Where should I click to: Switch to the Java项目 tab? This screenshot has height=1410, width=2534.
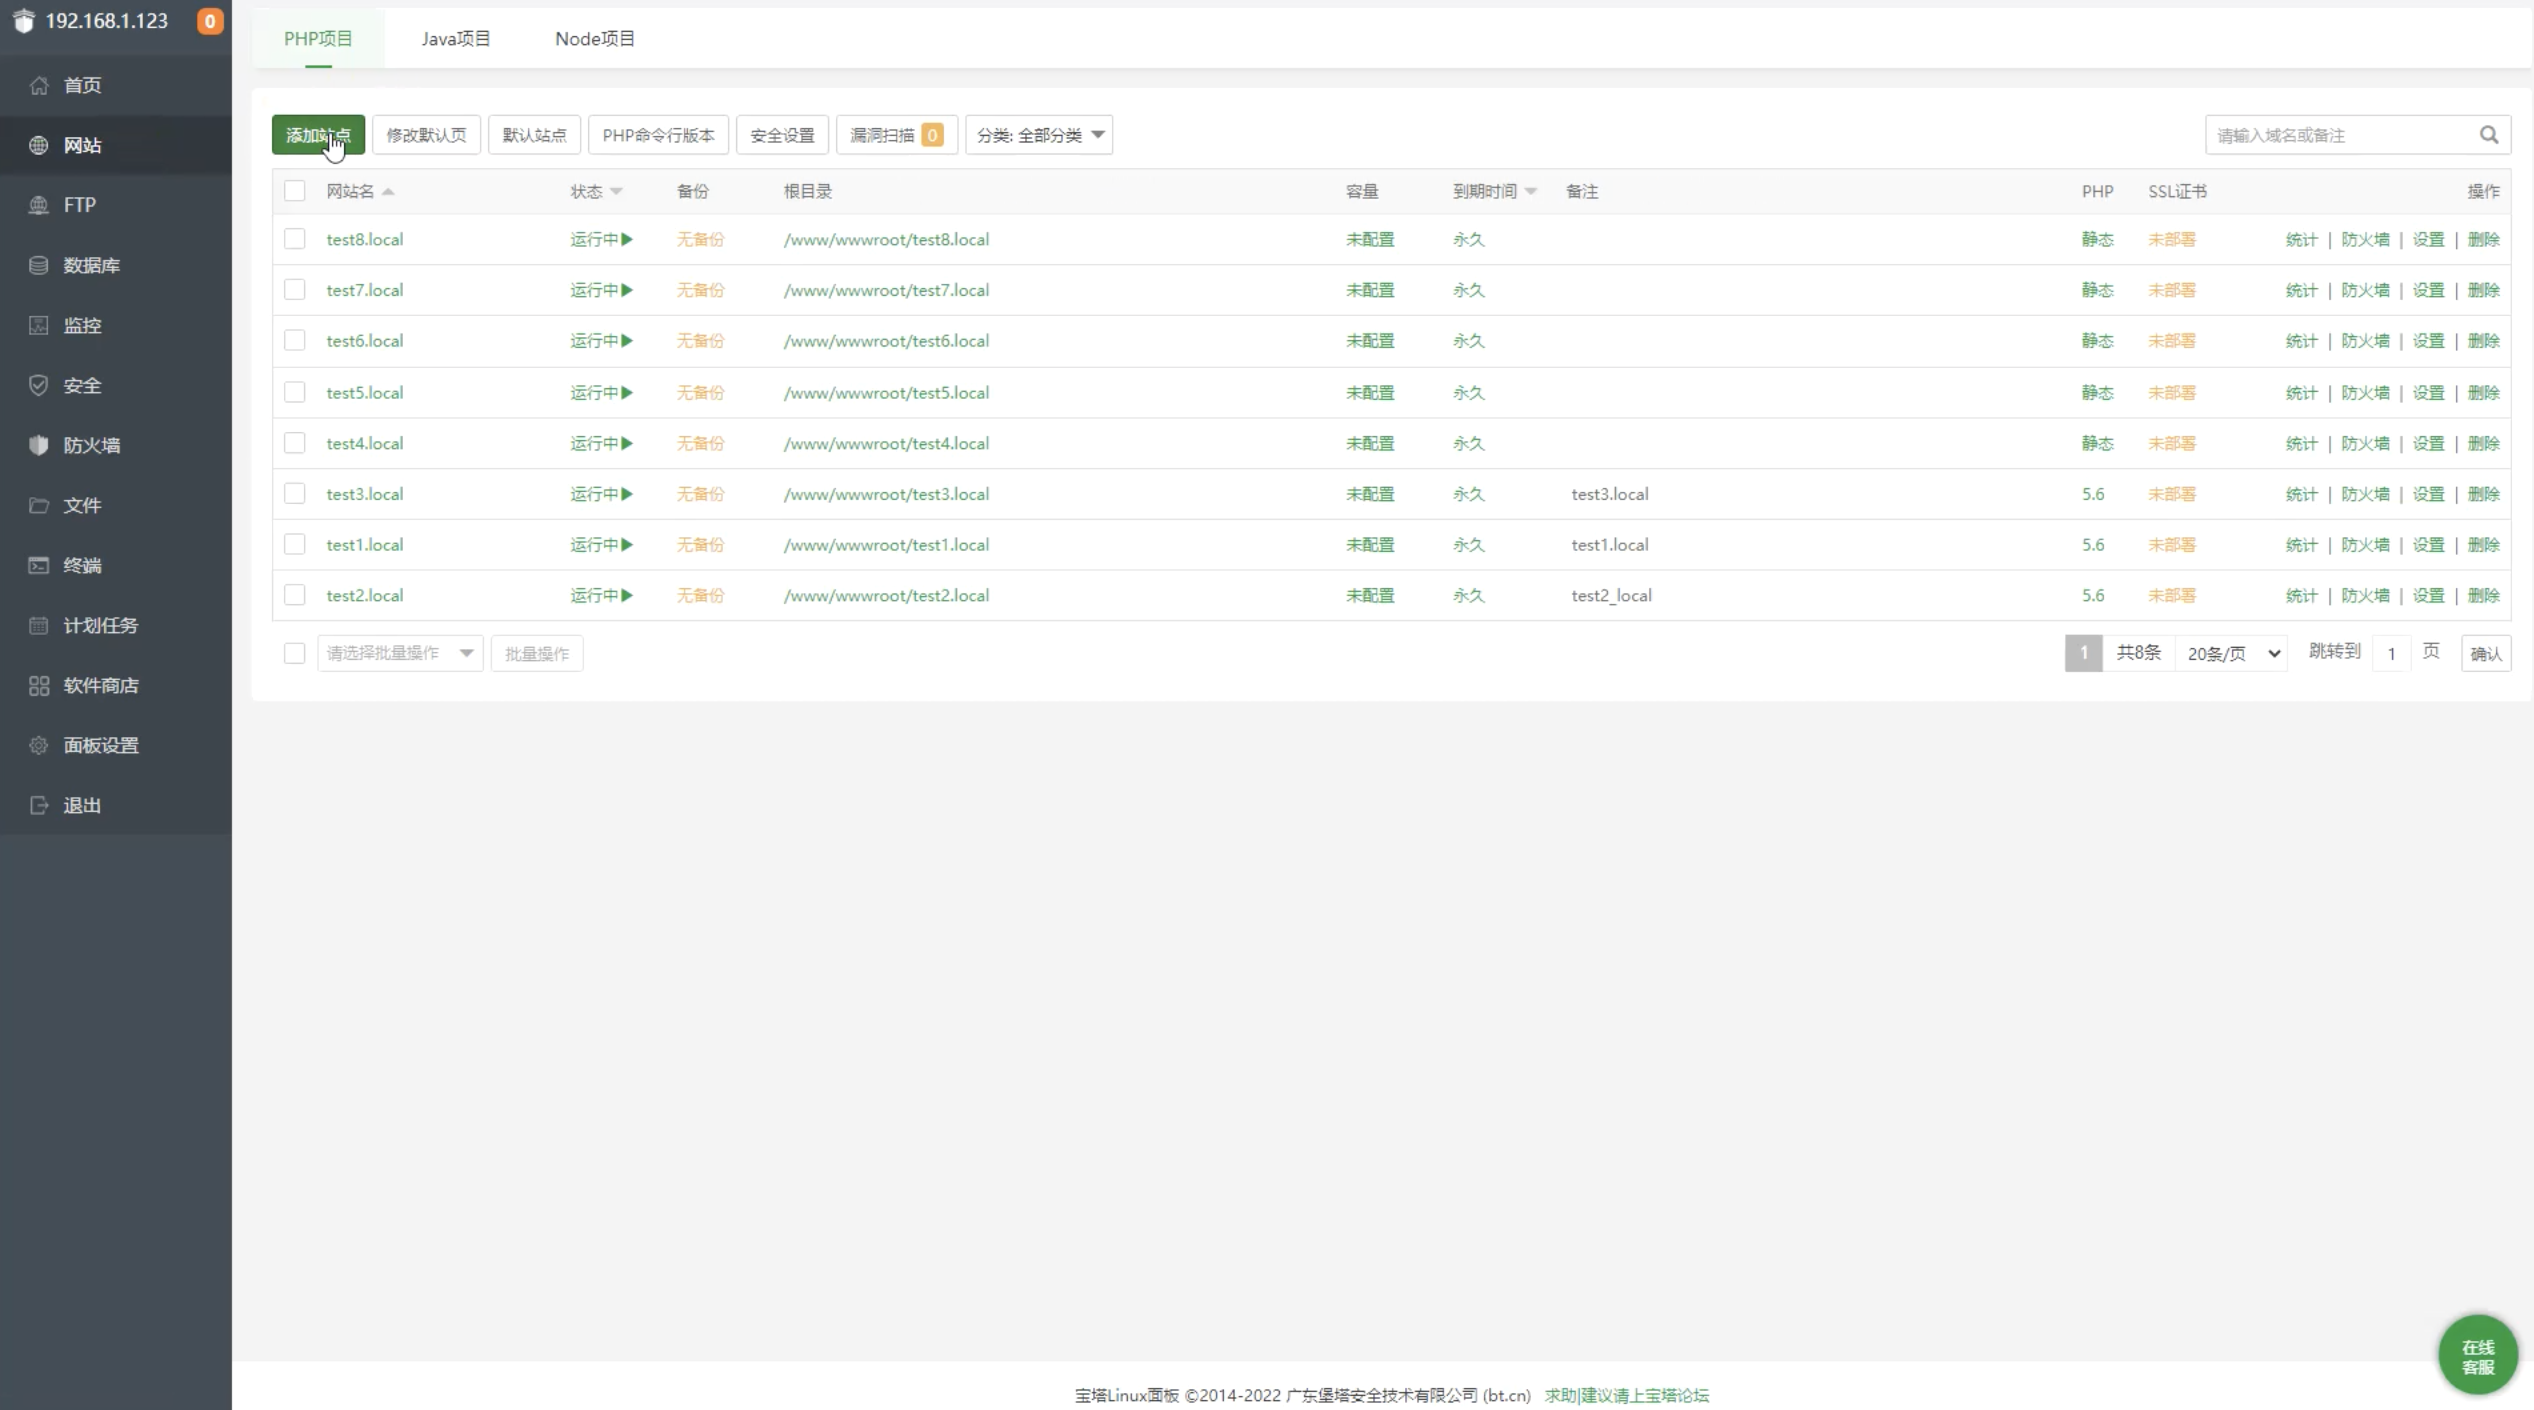tap(455, 39)
